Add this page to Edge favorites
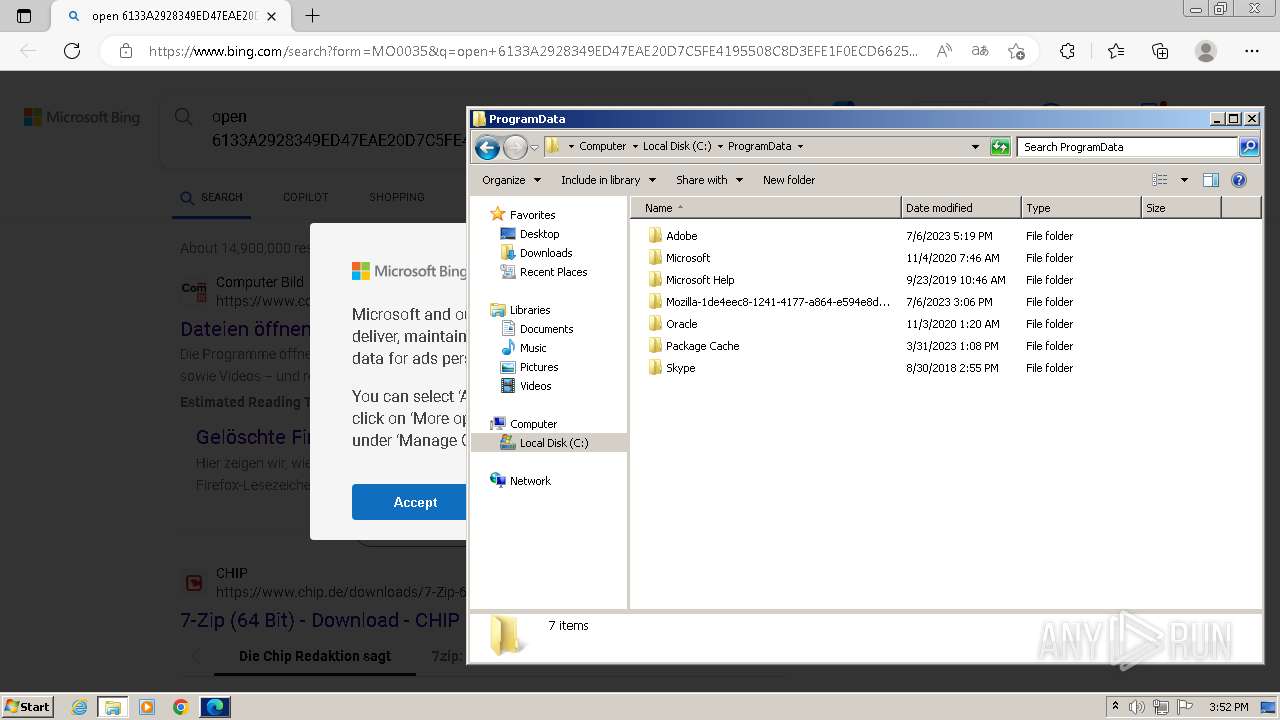The width and height of the screenshot is (1280, 720). [x=1016, y=51]
